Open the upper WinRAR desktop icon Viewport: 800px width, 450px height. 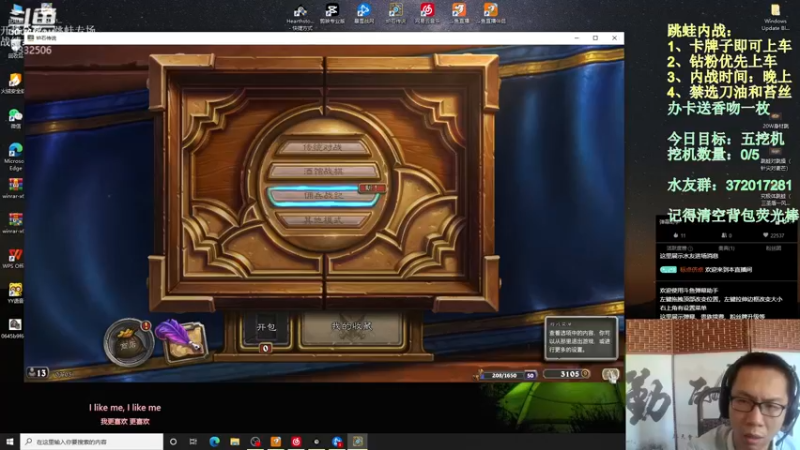pyautogui.click(x=14, y=188)
